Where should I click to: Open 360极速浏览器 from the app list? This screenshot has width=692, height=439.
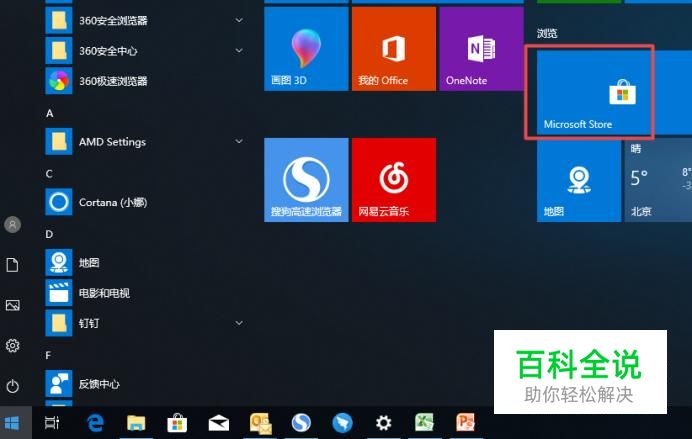(146, 81)
